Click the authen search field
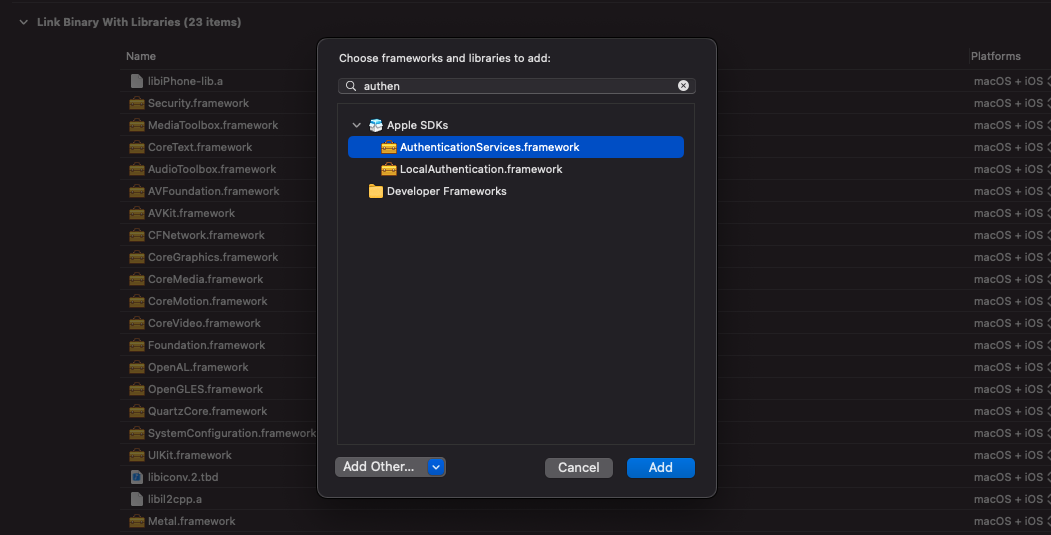Image resolution: width=1051 pixels, height=535 pixels. point(516,86)
